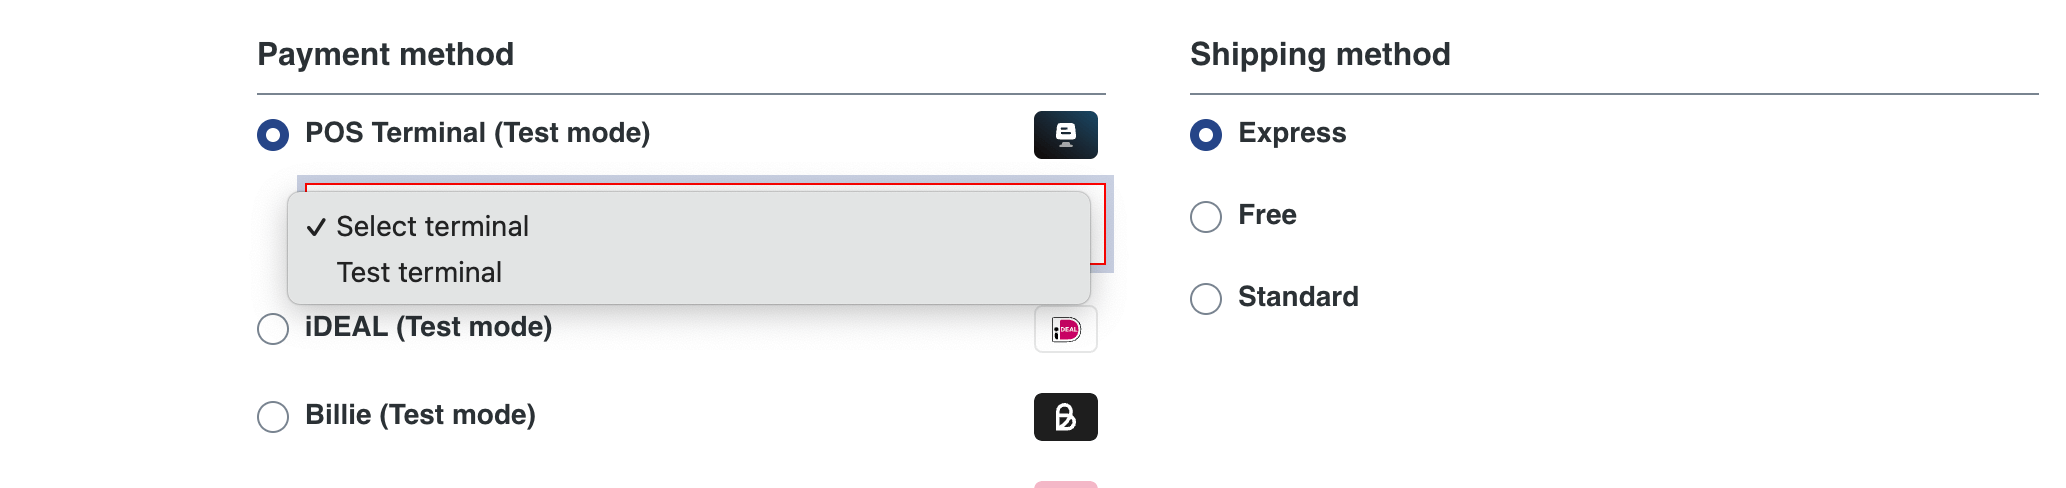
Task: Click the 'Express' shipping label
Action: pos(1292,133)
